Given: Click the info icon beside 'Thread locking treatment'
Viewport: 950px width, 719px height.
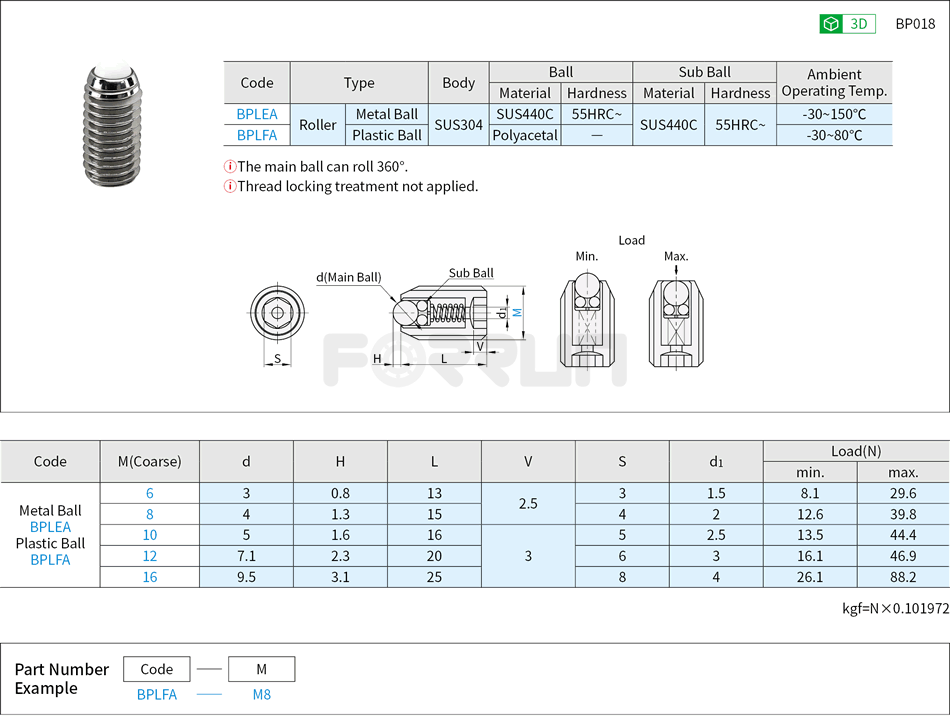Looking at the screenshot, I should coord(230,186).
